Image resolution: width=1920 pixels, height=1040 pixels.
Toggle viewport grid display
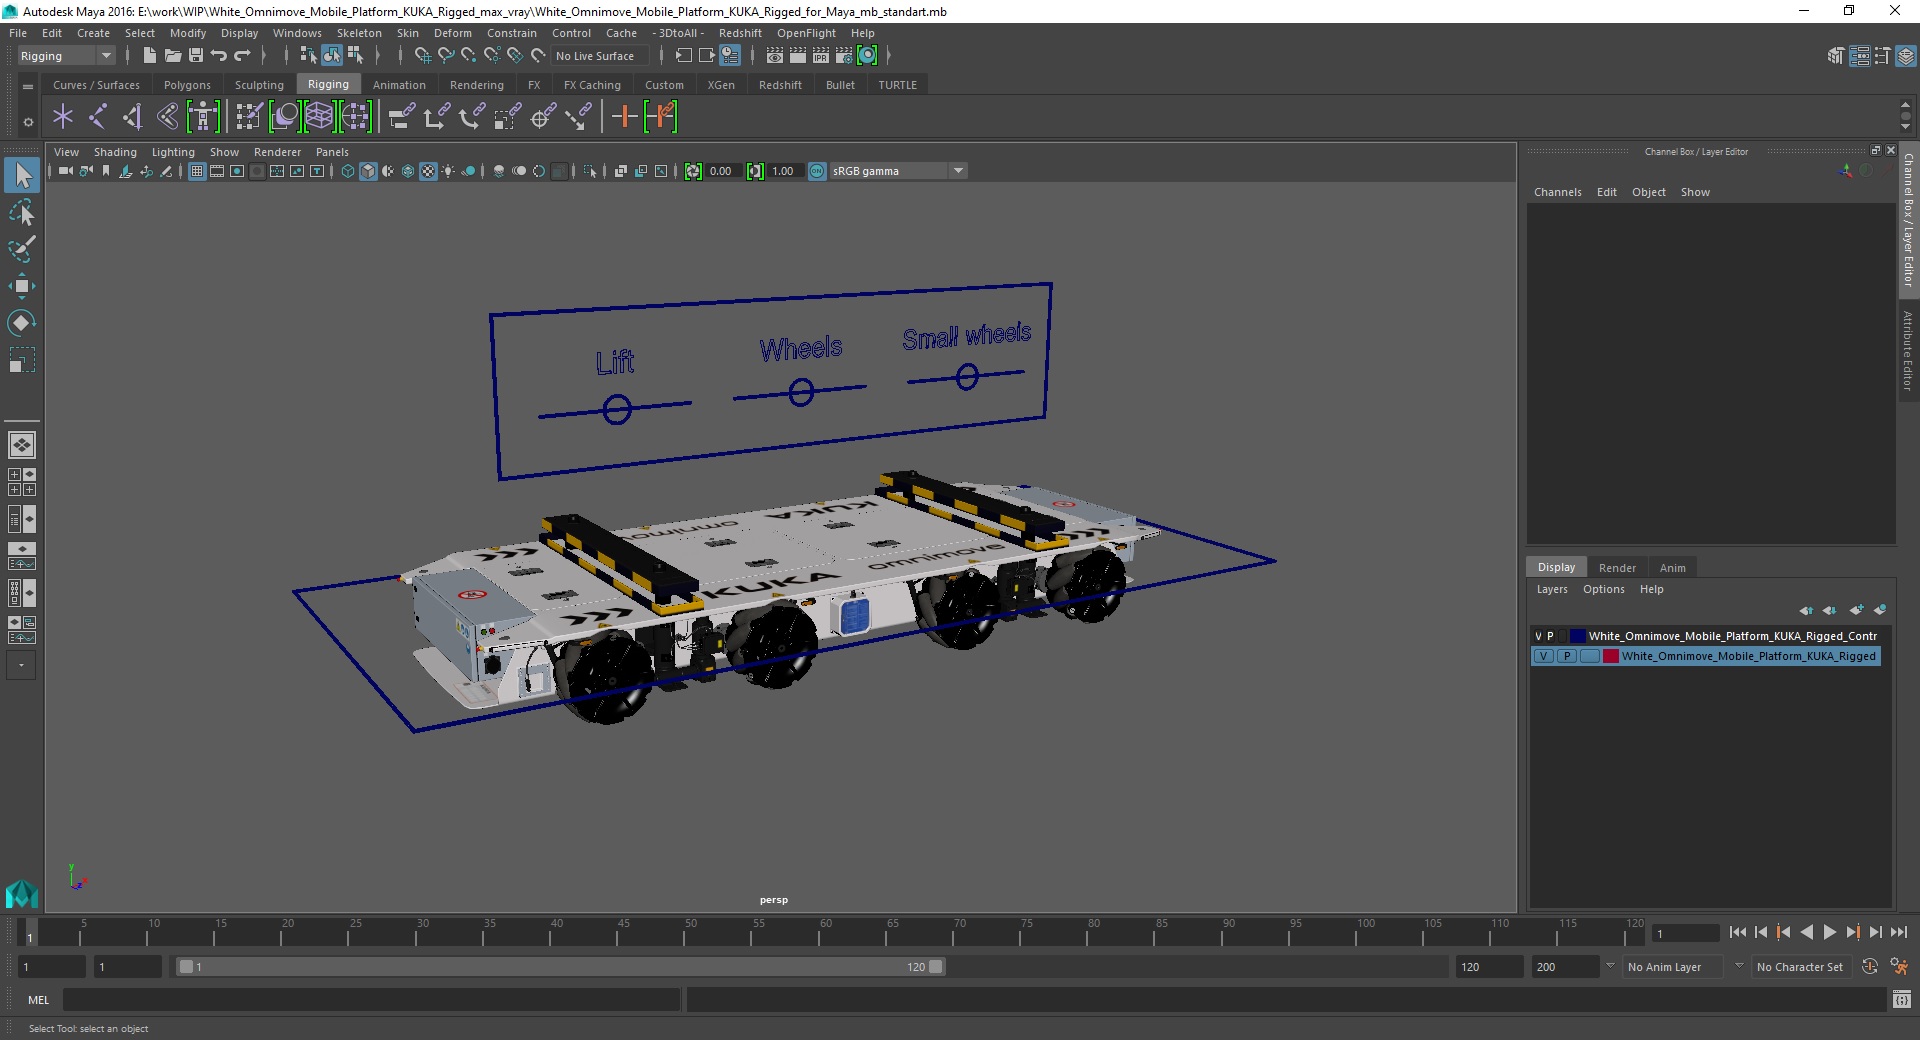(197, 171)
